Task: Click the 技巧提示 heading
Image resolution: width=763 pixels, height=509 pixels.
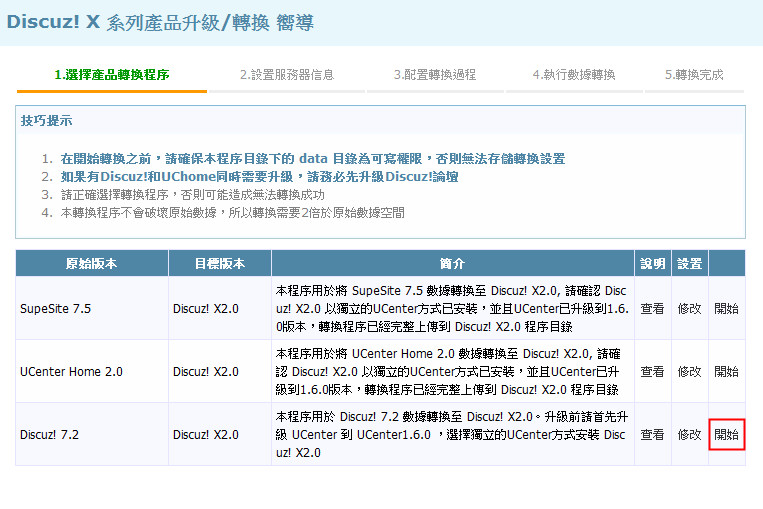Action: tap(46, 121)
